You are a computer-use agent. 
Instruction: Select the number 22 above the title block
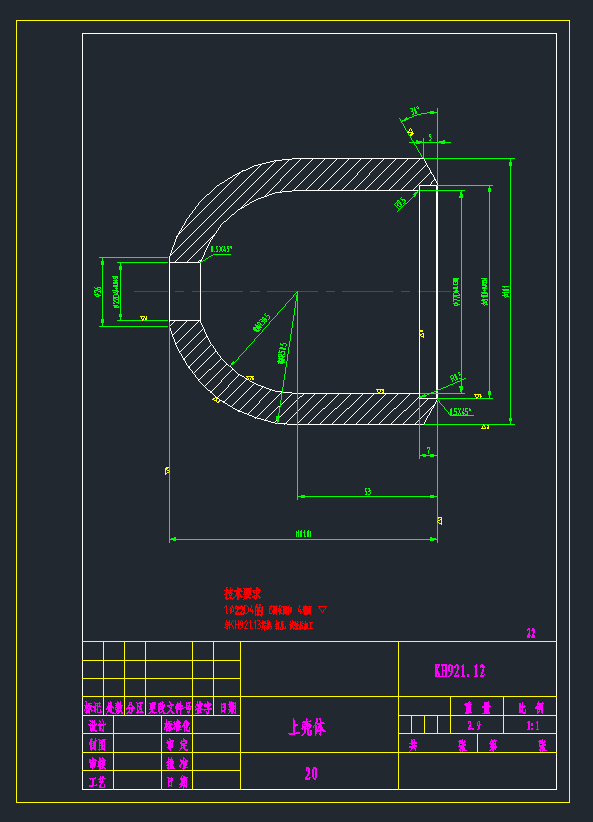pos(531,633)
